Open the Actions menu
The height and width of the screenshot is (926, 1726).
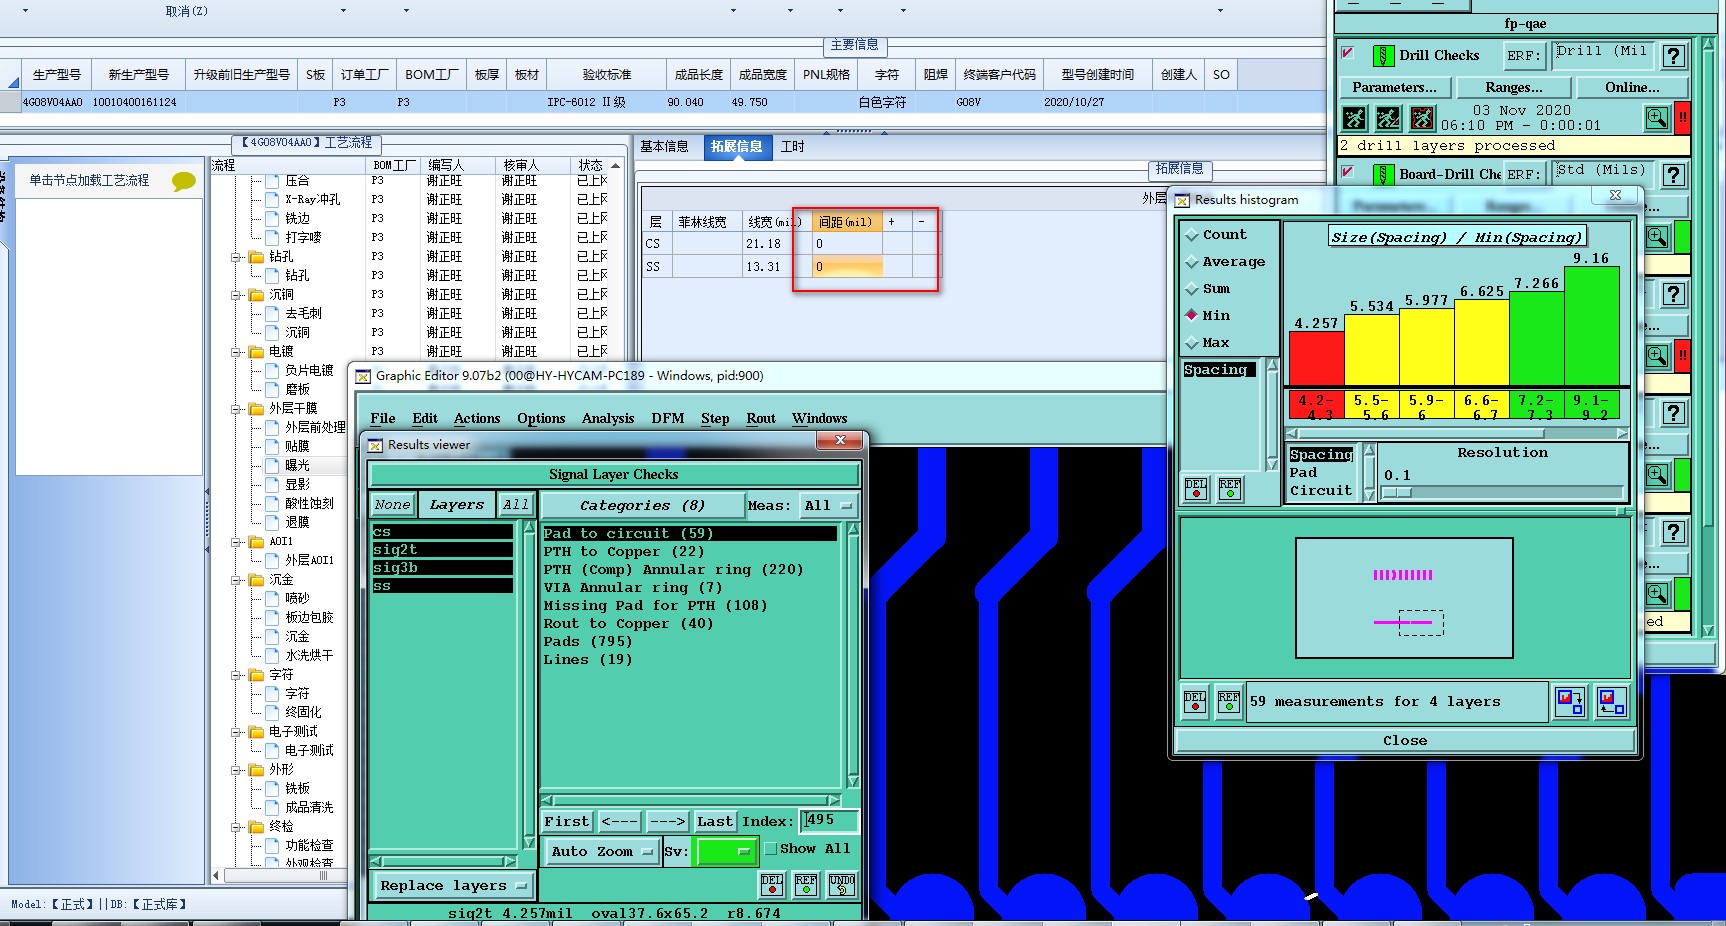click(477, 419)
